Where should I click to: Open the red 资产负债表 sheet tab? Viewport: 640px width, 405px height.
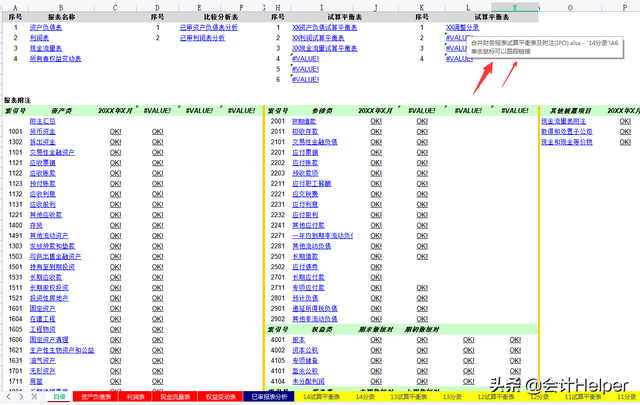[96, 396]
